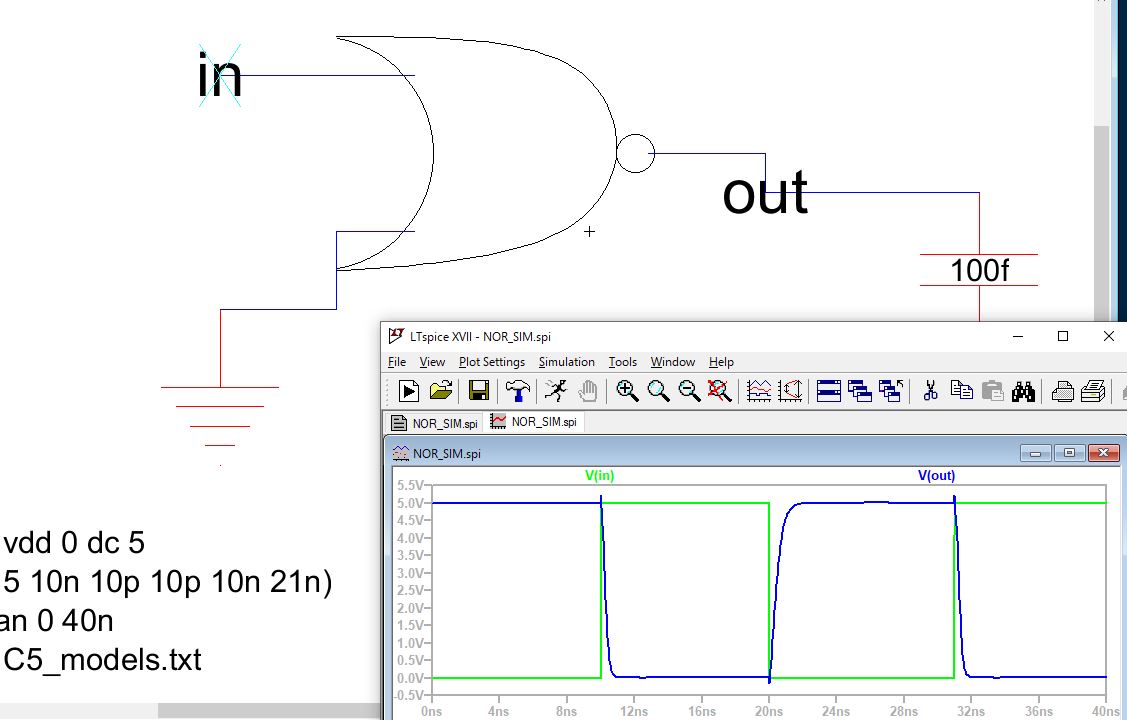Screen dimensions: 1127x720
Task: Open the Simulation menu
Action: click(x=566, y=362)
